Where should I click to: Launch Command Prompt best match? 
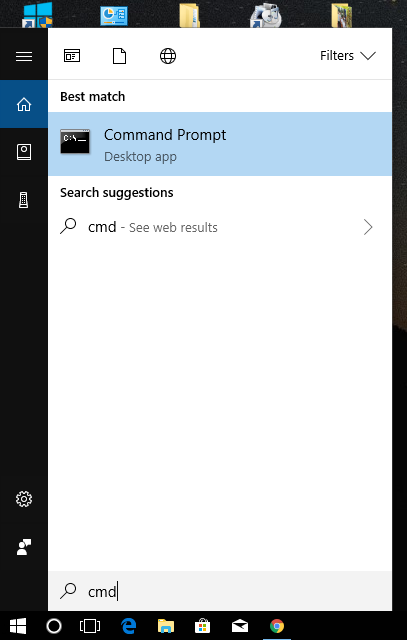point(220,144)
